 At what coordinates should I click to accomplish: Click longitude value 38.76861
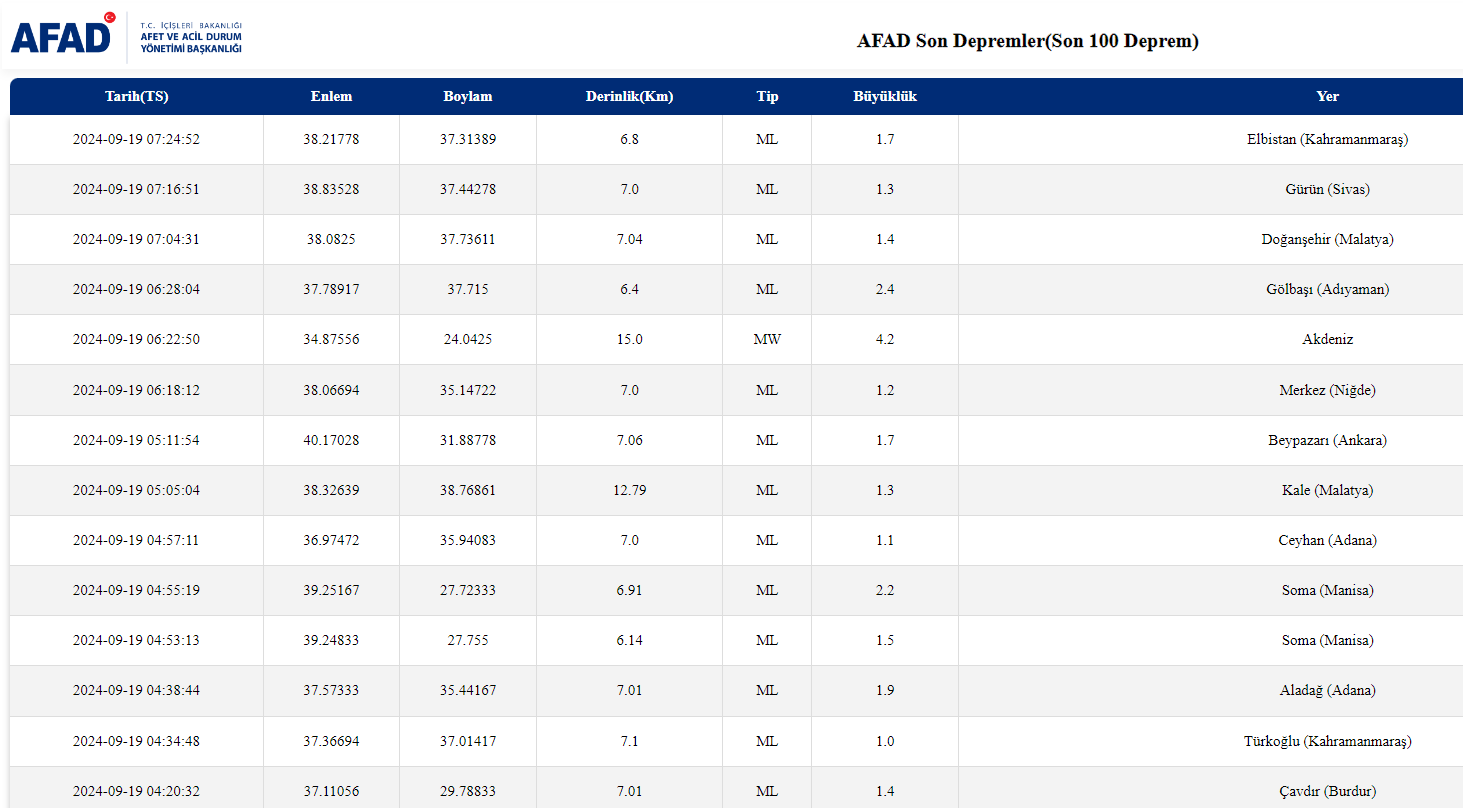point(468,491)
